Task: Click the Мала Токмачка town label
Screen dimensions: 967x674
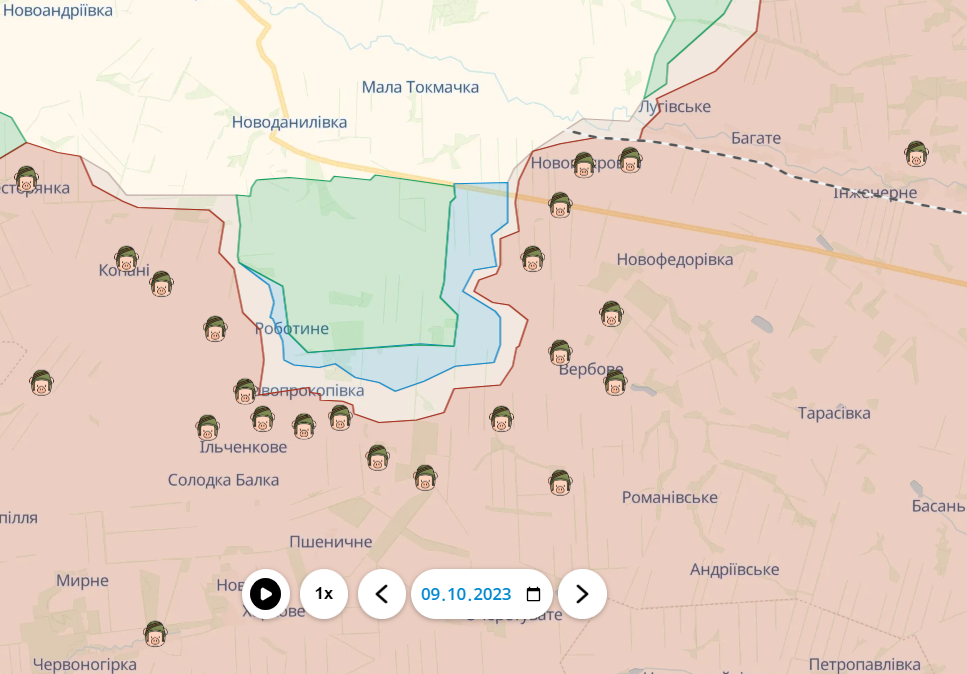Action: point(420,87)
